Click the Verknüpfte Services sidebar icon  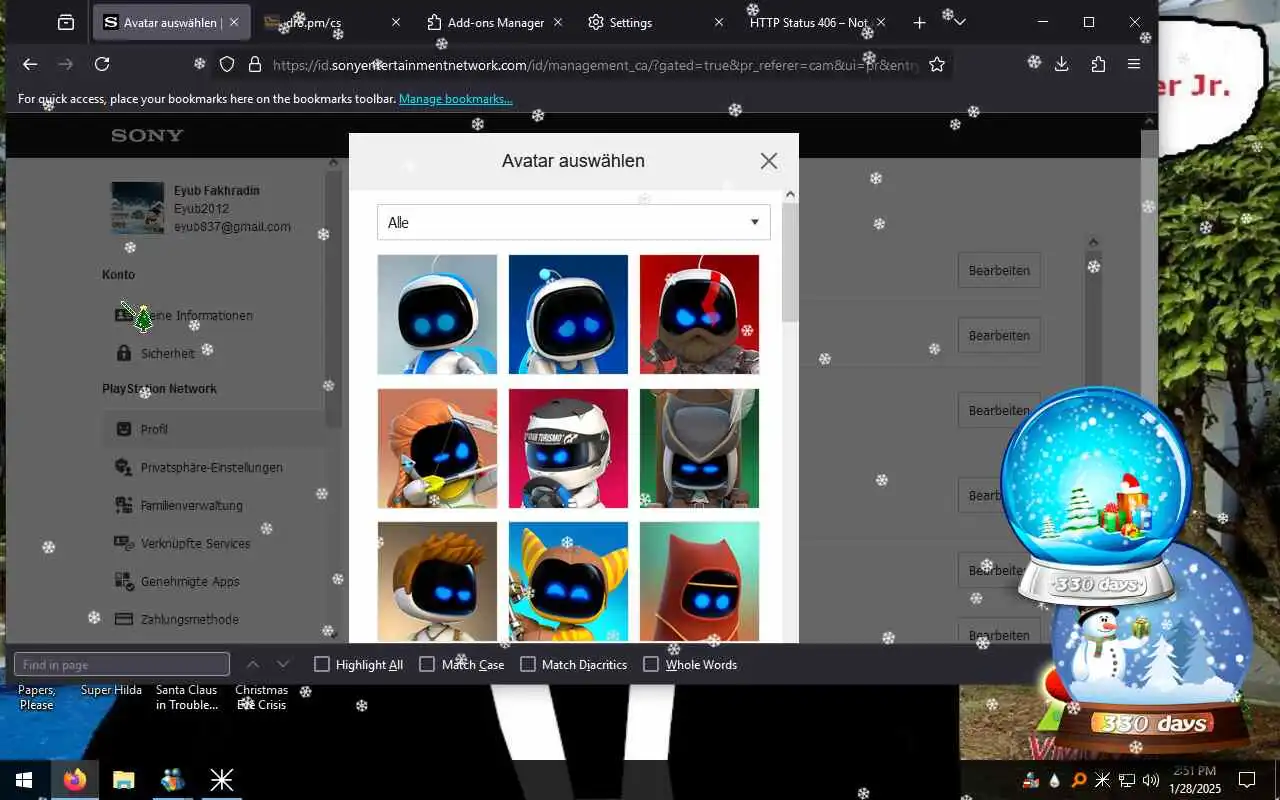pos(124,543)
